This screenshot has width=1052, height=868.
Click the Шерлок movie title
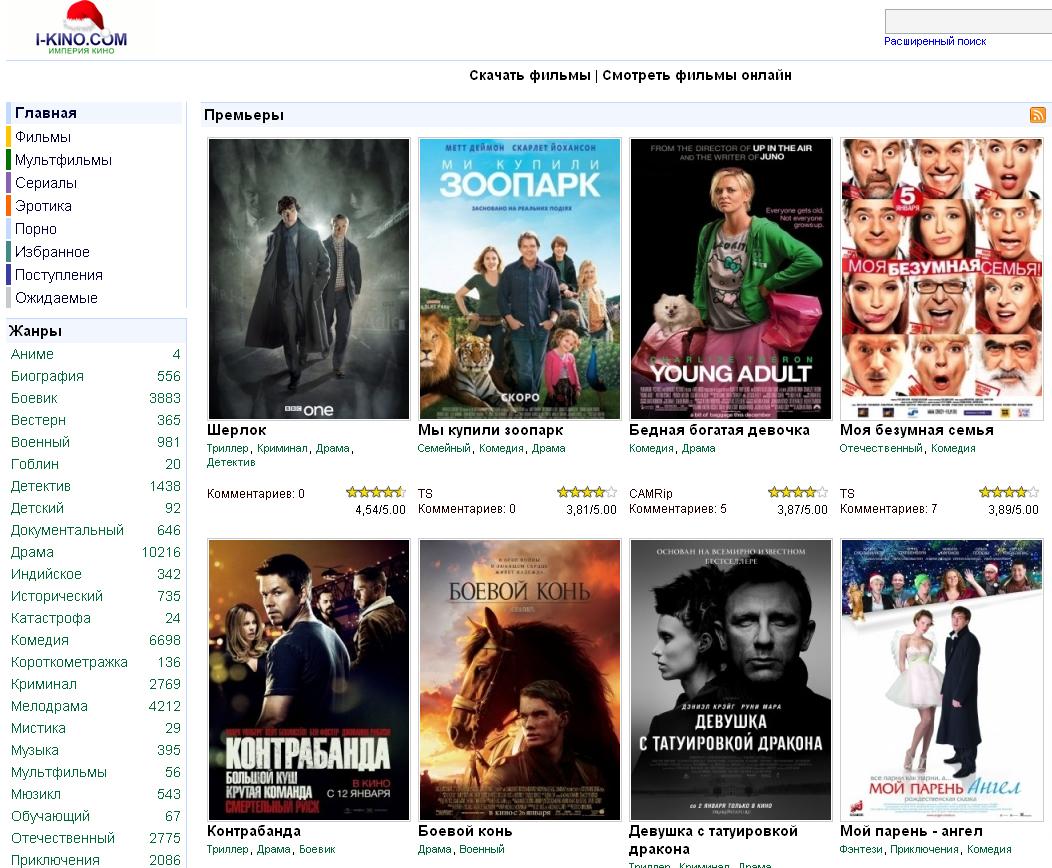point(236,430)
